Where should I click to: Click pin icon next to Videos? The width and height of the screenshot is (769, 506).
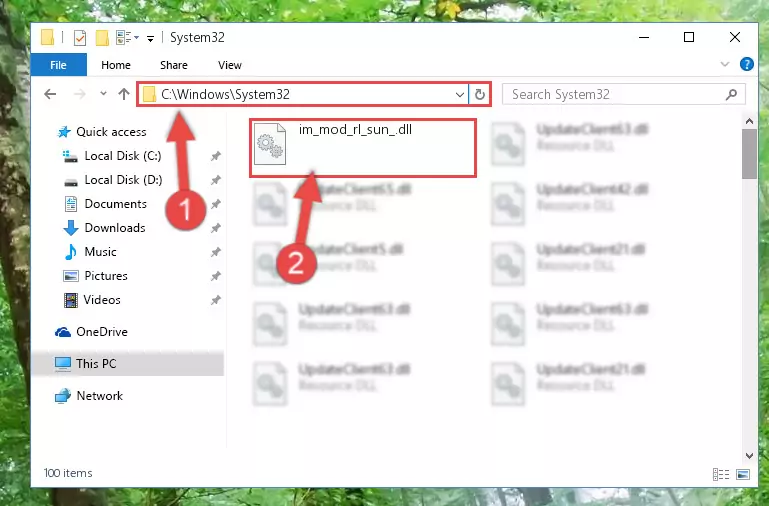point(216,300)
